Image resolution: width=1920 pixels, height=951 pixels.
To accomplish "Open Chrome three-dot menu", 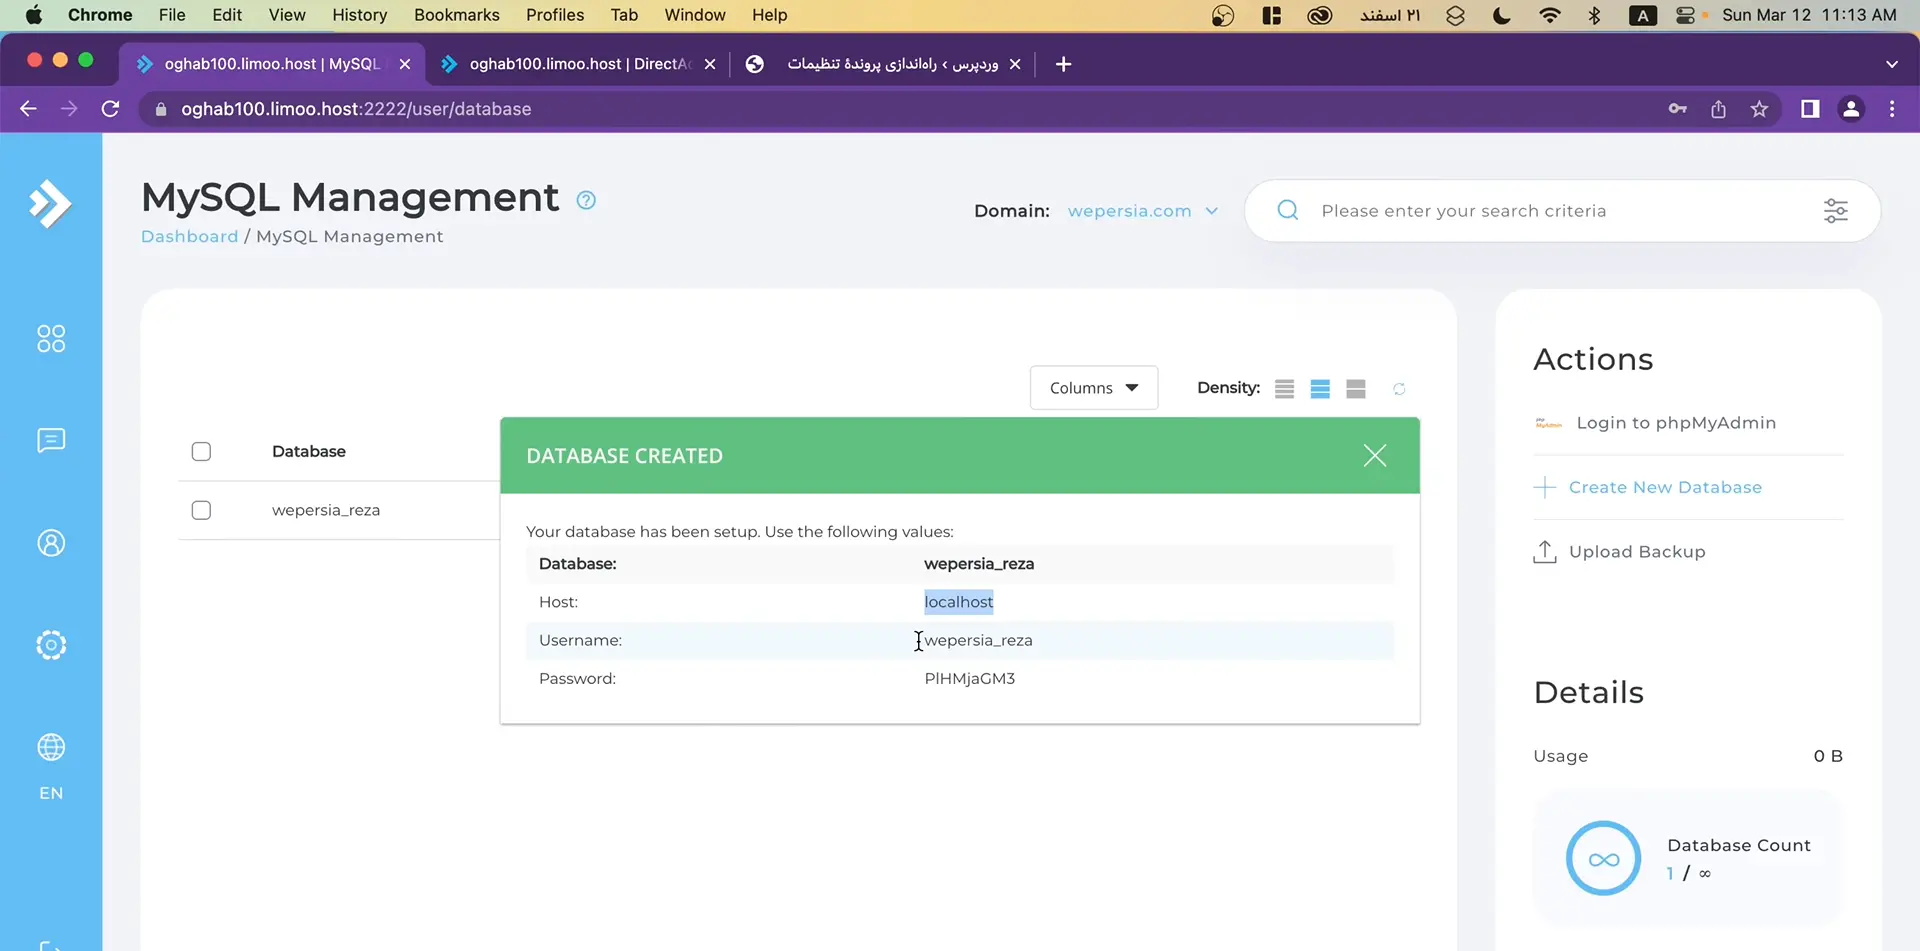I will point(1892,109).
